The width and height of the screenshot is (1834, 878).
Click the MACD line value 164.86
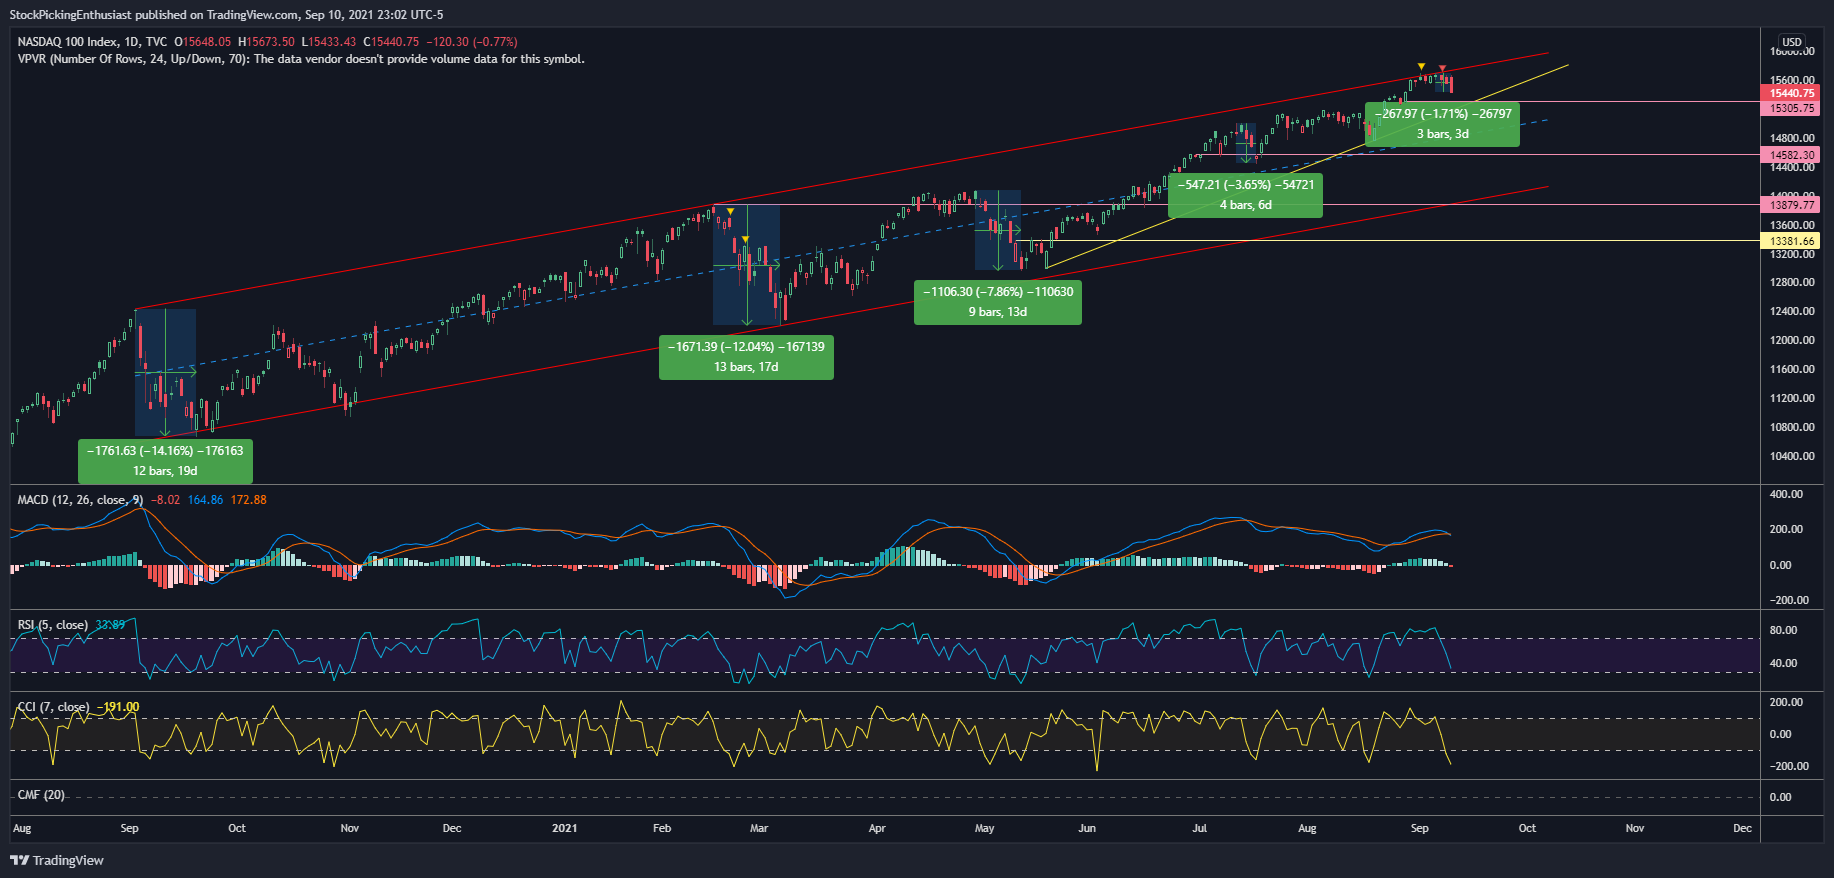click(205, 500)
